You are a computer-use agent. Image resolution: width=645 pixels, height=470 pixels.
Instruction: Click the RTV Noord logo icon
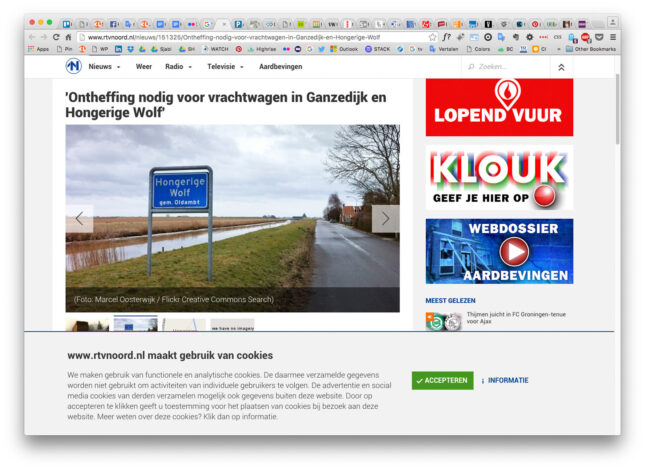73,66
